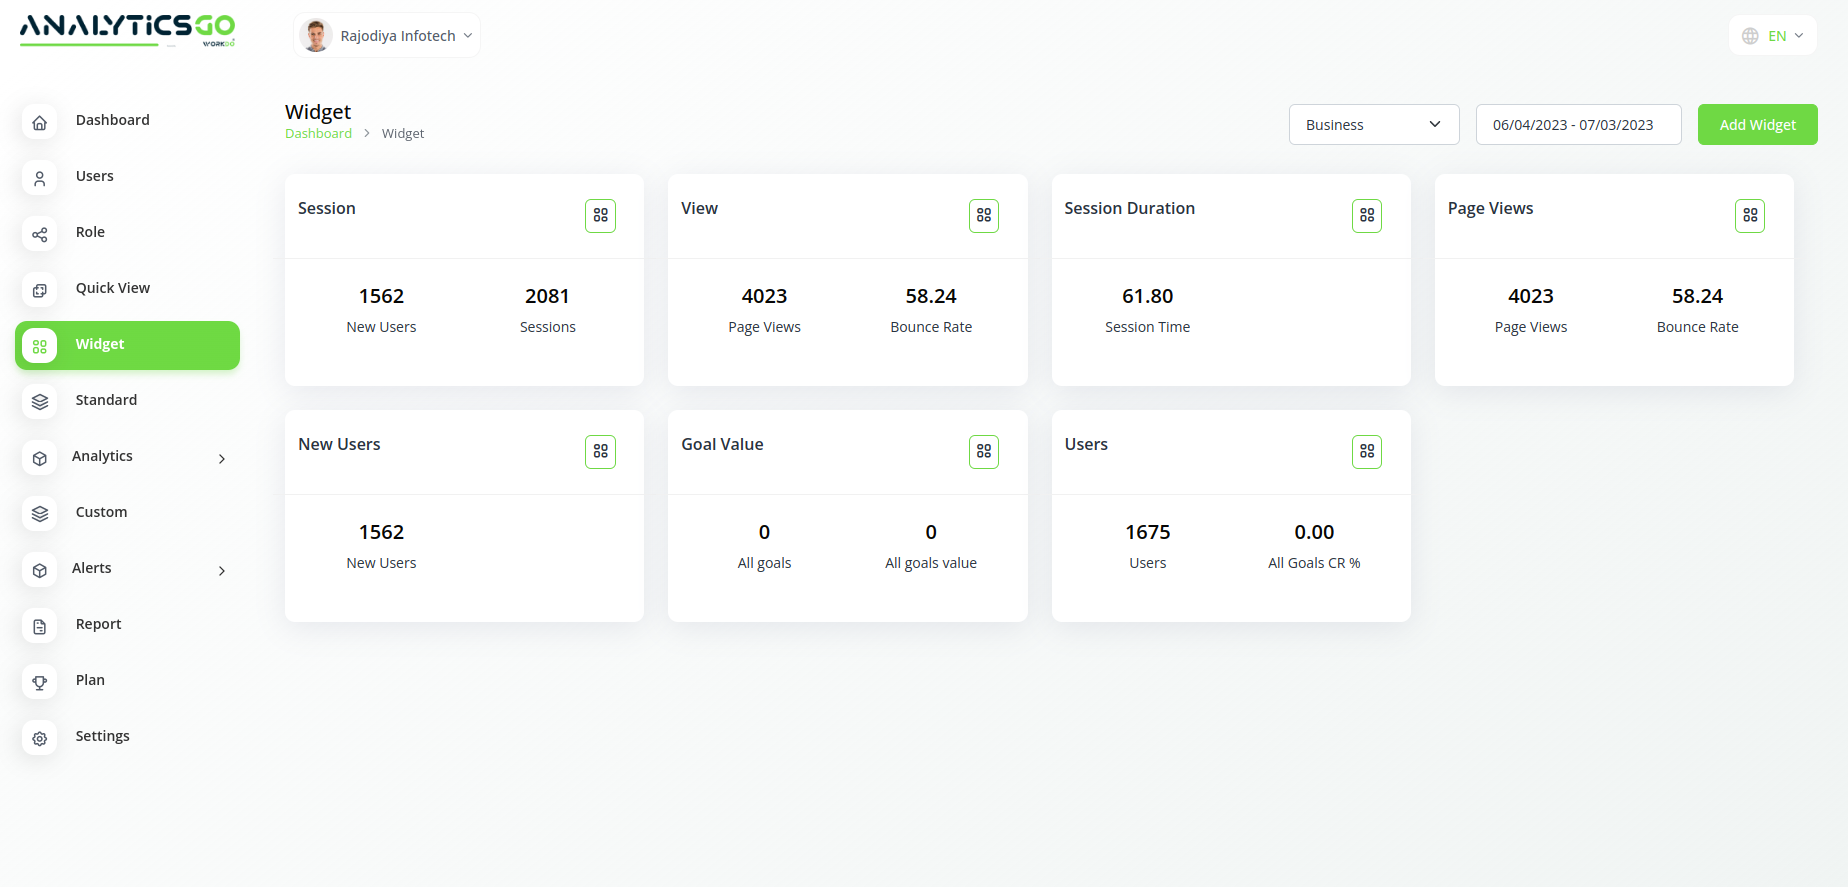Select Standard from the sidebar
The width and height of the screenshot is (1848, 887).
pyautogui.click(x=106, y=400)
